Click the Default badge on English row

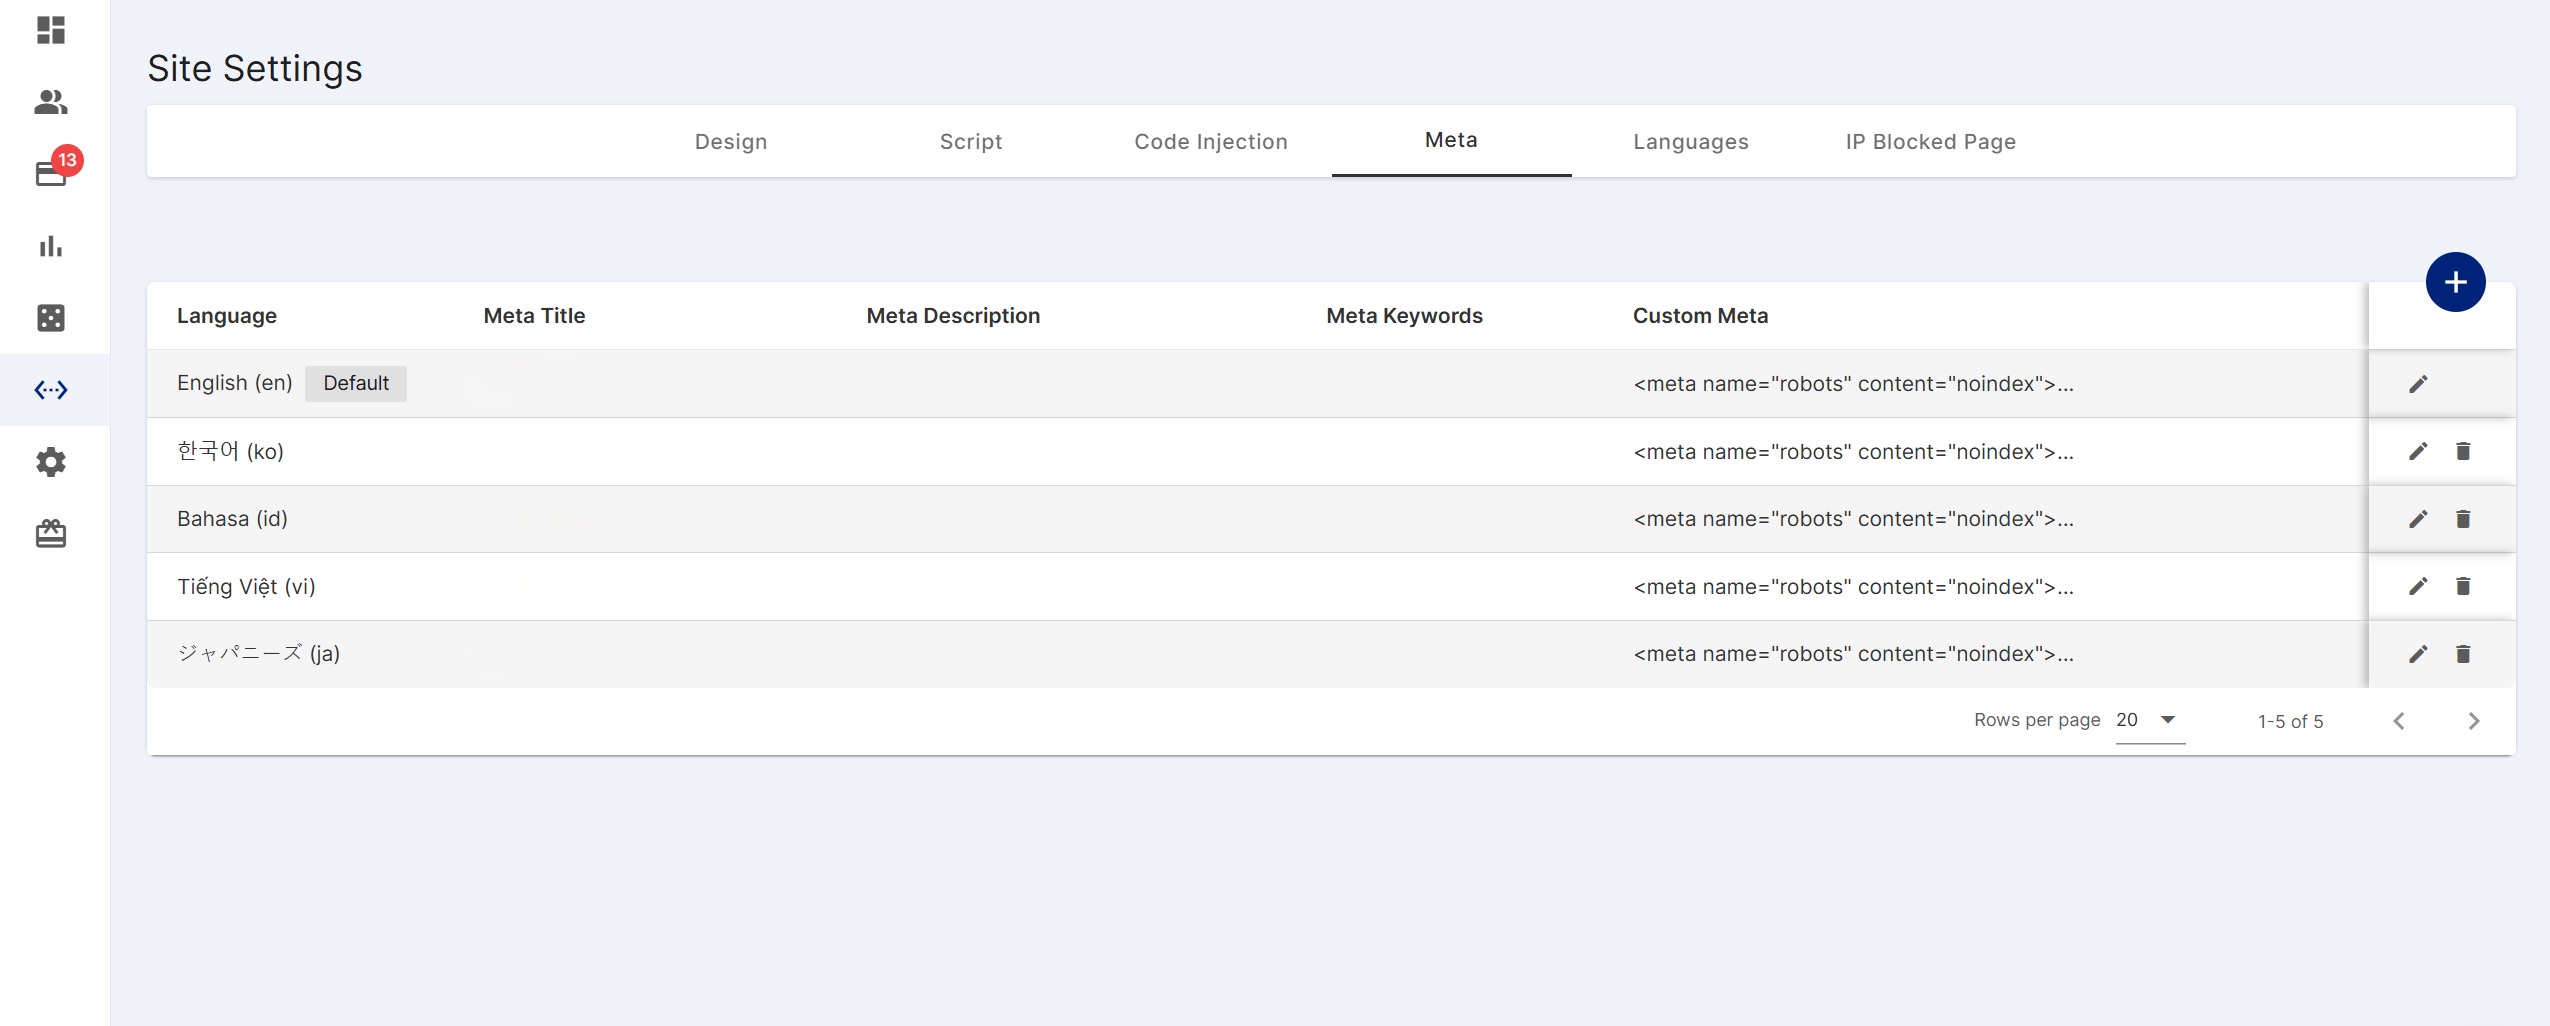pos(356,384)
